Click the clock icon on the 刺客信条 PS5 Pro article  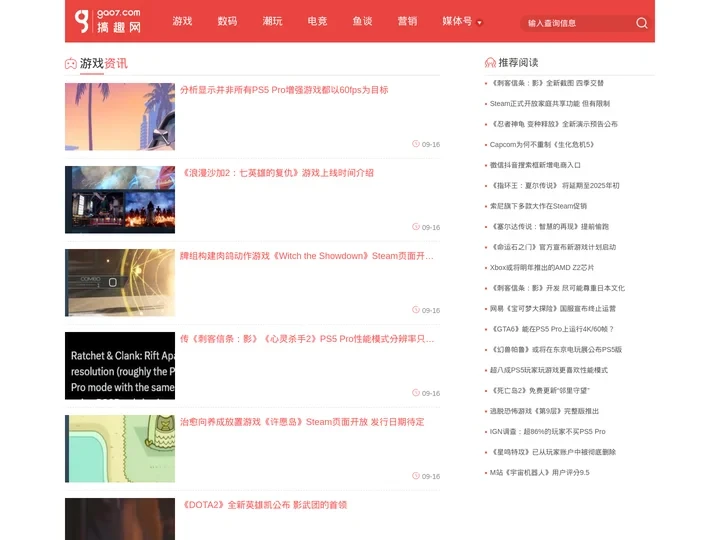[416, 393]
